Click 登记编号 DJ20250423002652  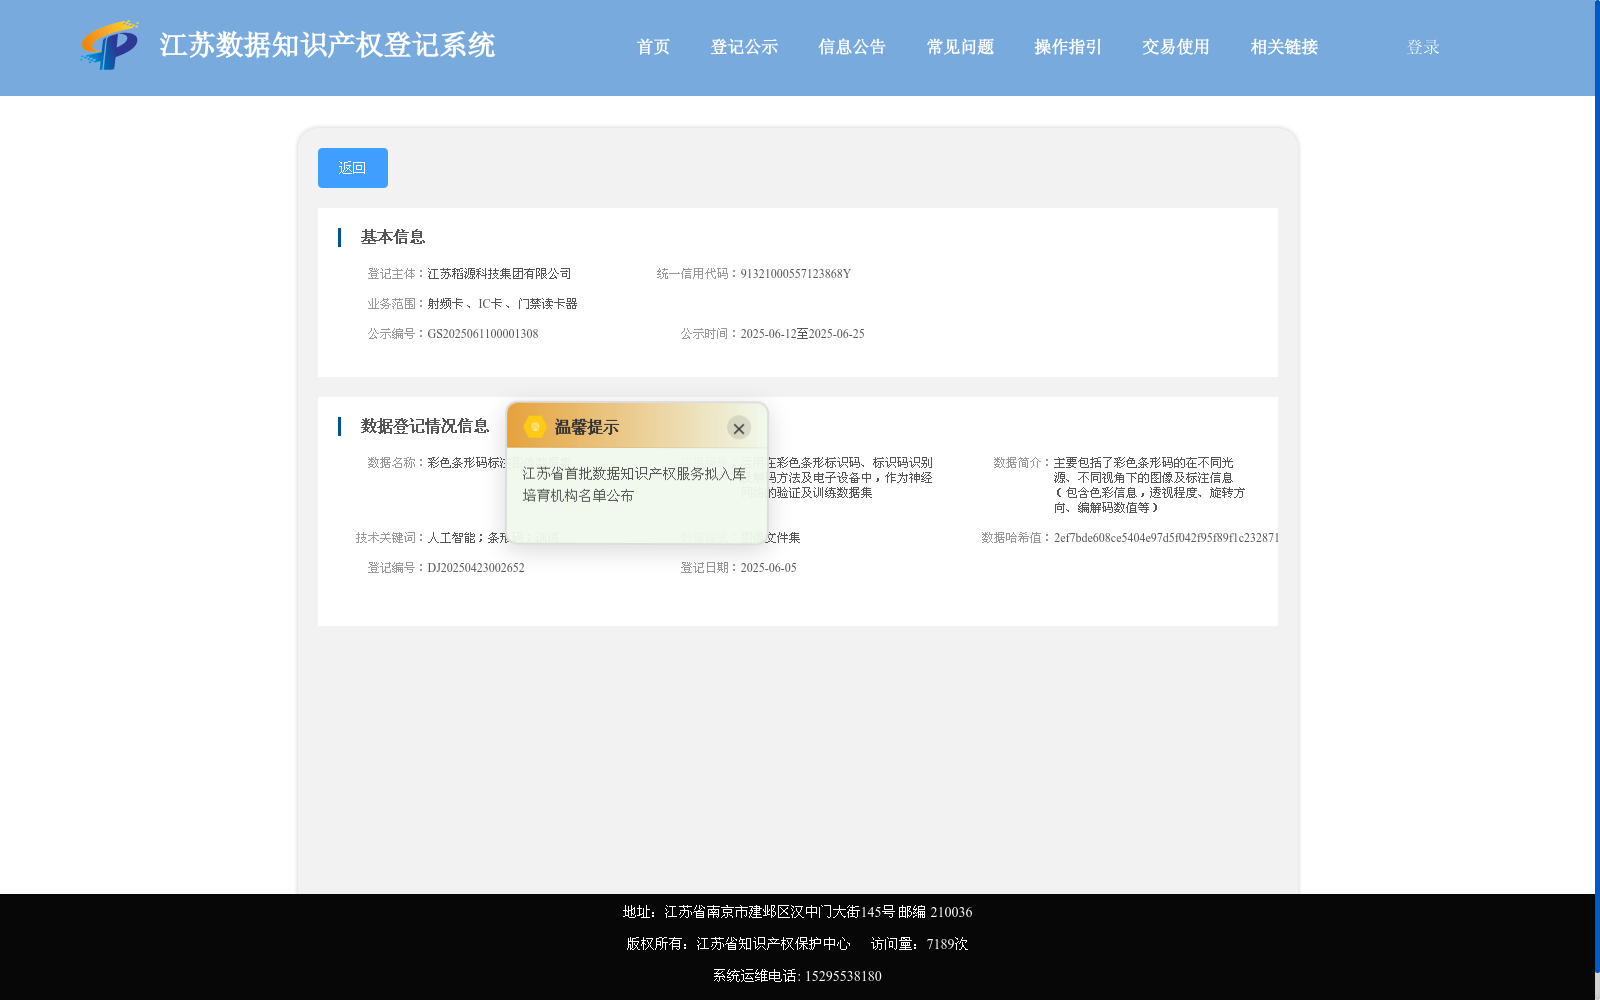pos(476,568)
